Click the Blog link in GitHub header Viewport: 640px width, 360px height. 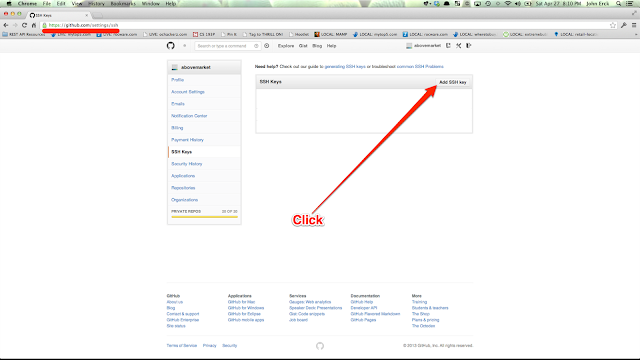point(317,46)
